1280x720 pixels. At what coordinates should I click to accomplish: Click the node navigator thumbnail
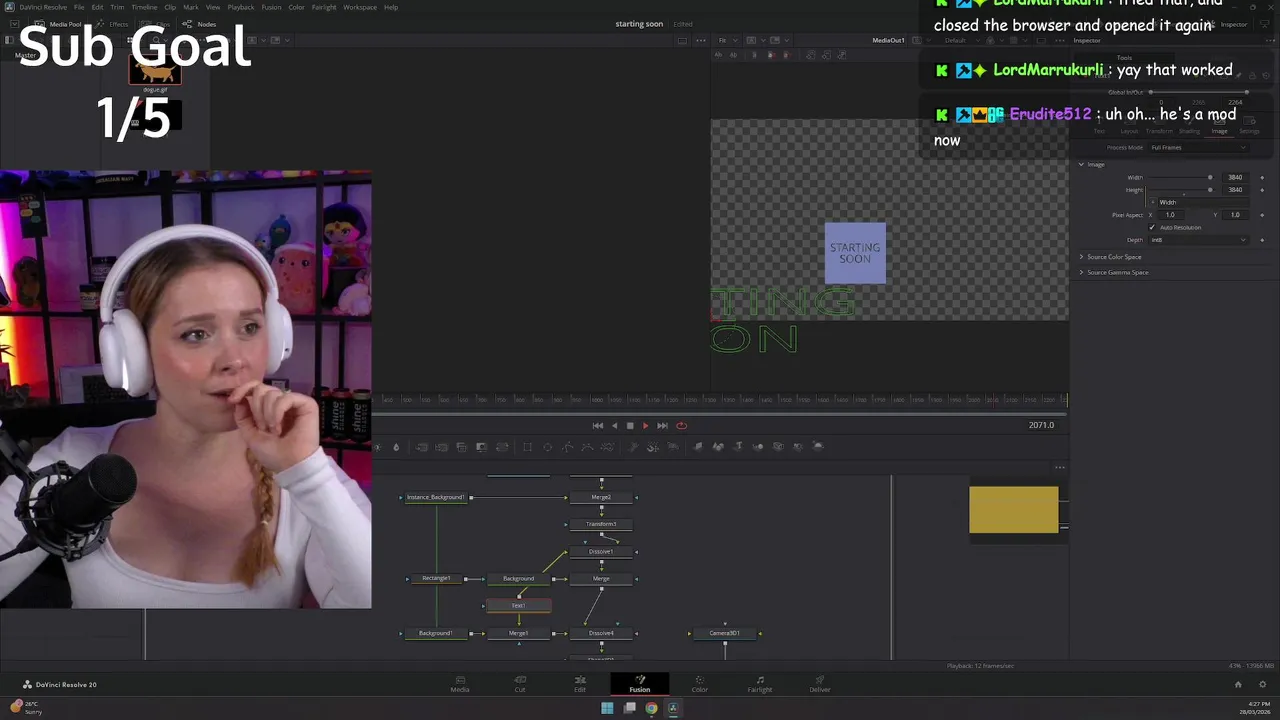(x=1013, y=510)
